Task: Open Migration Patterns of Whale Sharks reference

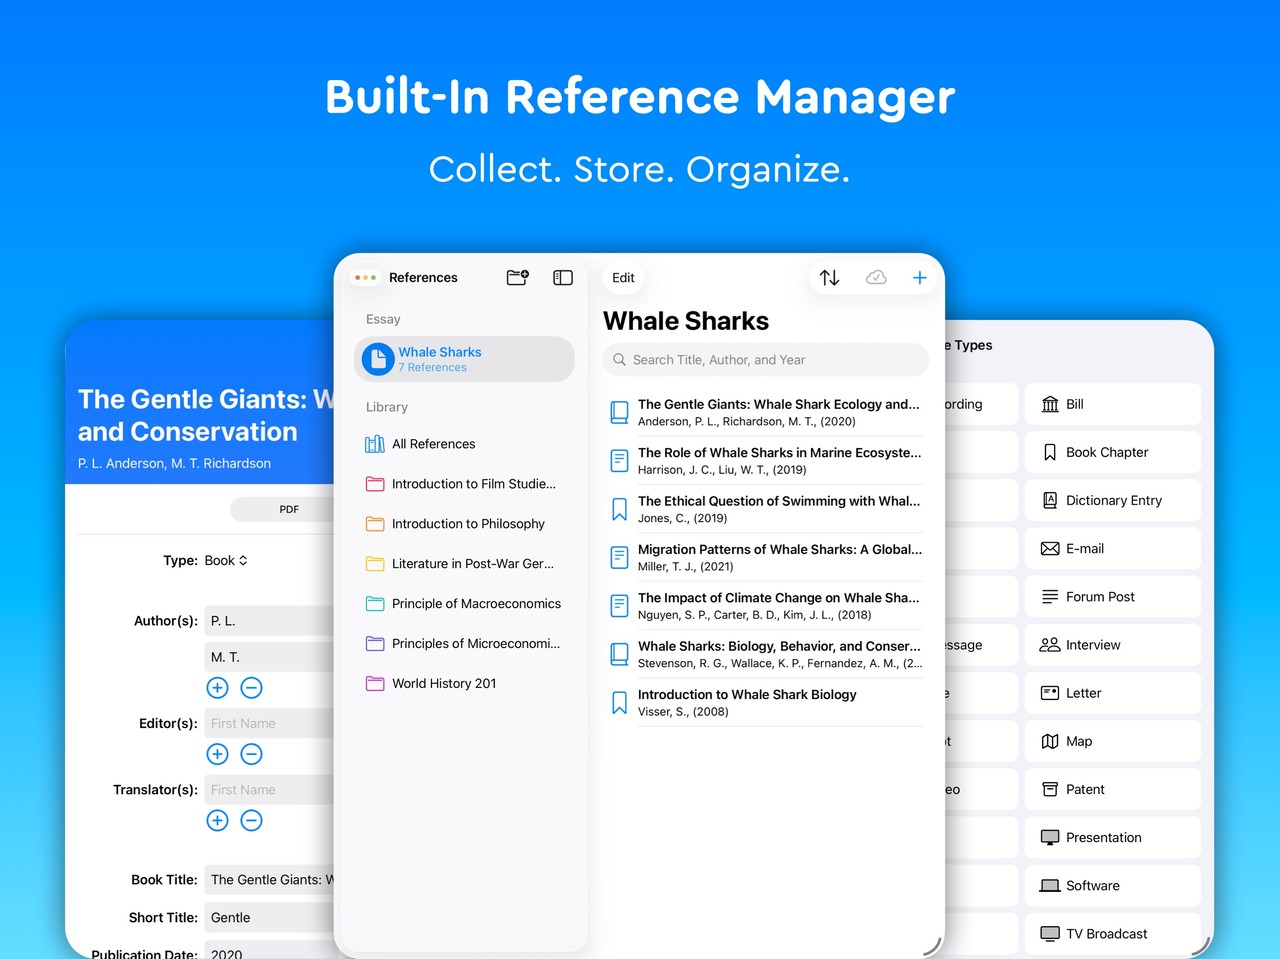Action: [x=766, y=558]
